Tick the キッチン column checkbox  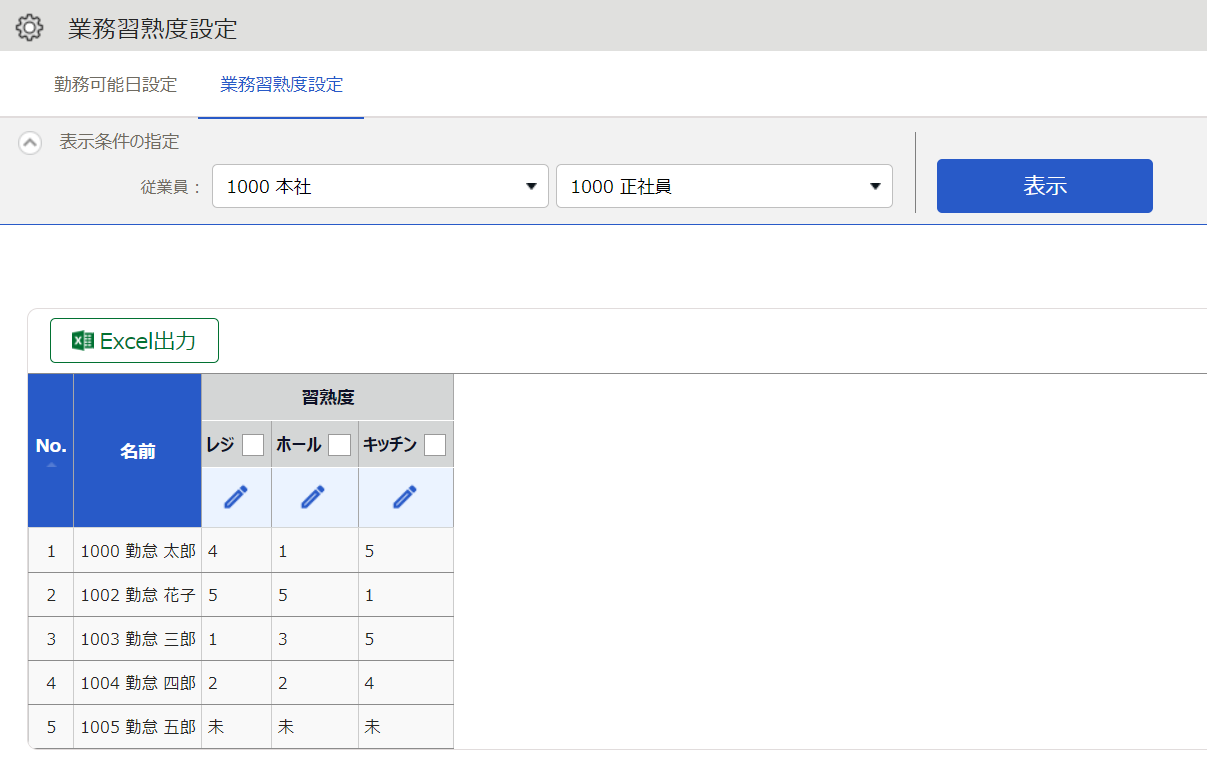[x=435, y=445]
